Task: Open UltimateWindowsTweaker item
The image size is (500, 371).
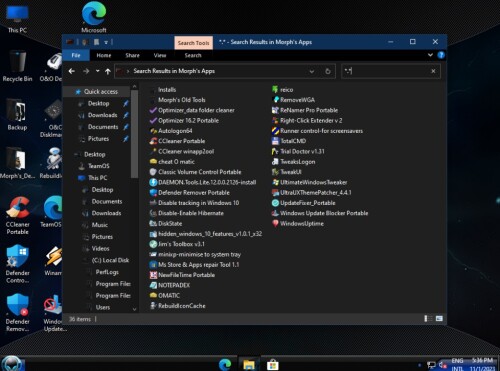Action: (x=310, y=182)
